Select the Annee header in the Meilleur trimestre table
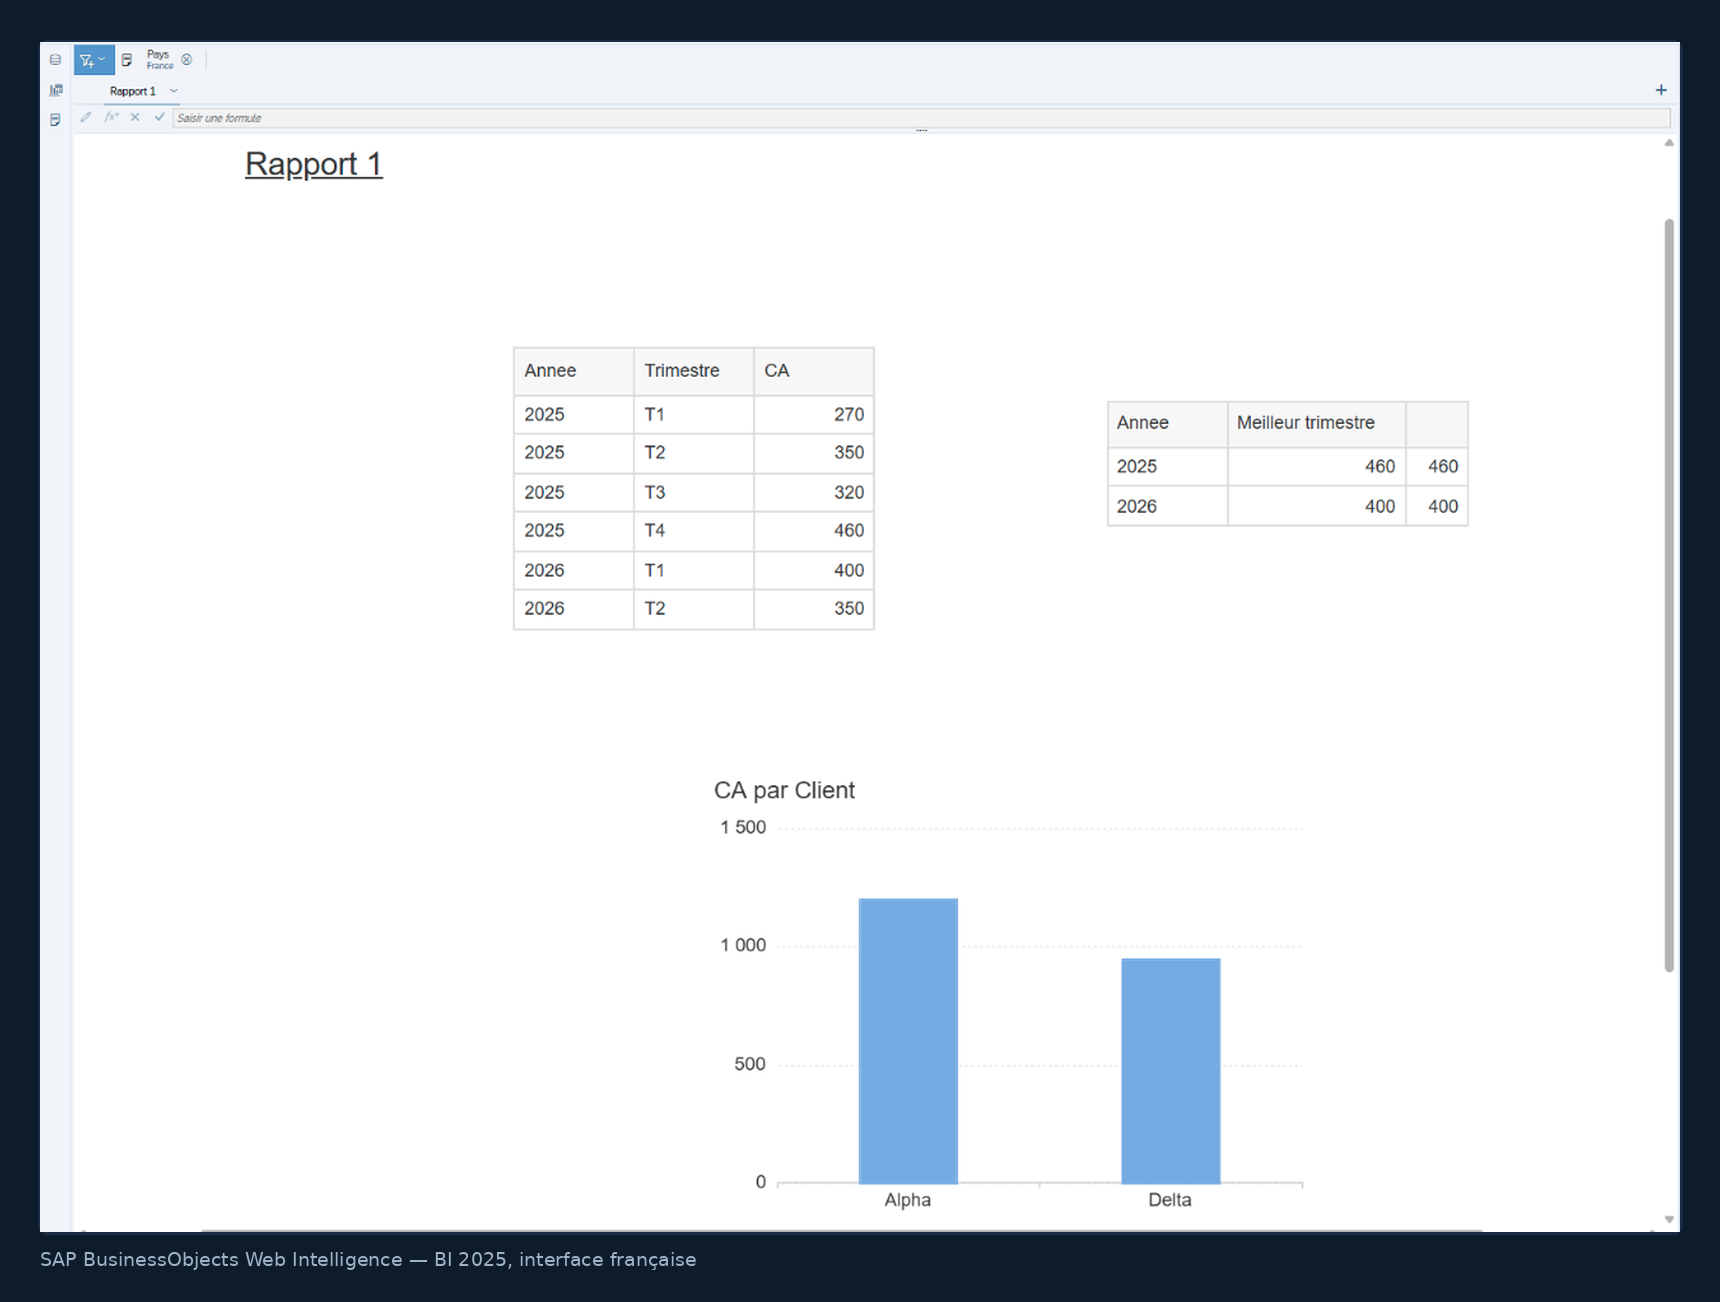The width and height of the screenshot is (1720, 1302). 1167,424
